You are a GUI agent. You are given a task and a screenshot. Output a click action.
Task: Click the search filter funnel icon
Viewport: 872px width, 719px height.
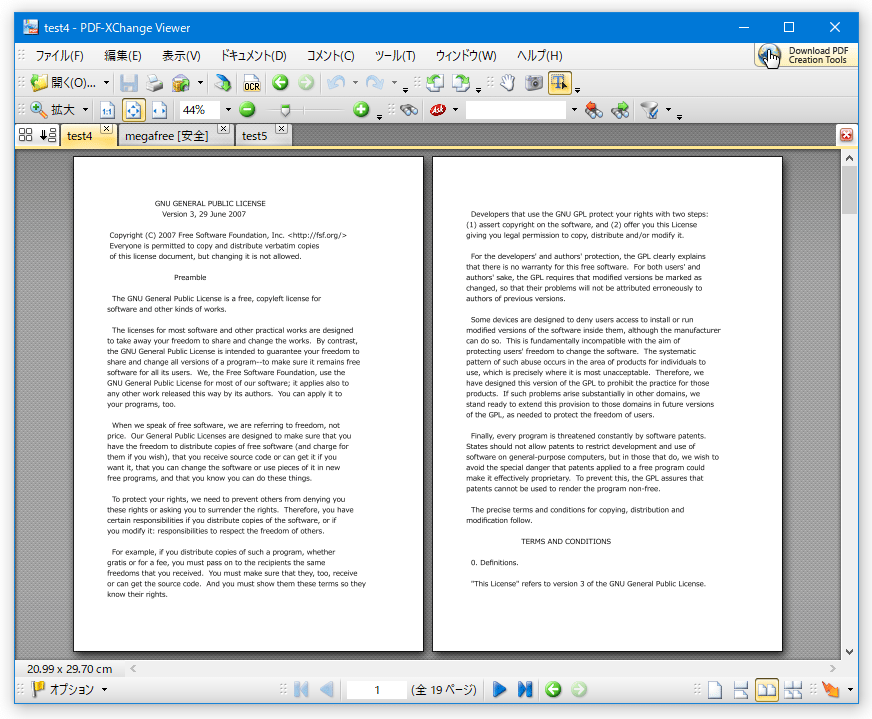tap(650, 110)
